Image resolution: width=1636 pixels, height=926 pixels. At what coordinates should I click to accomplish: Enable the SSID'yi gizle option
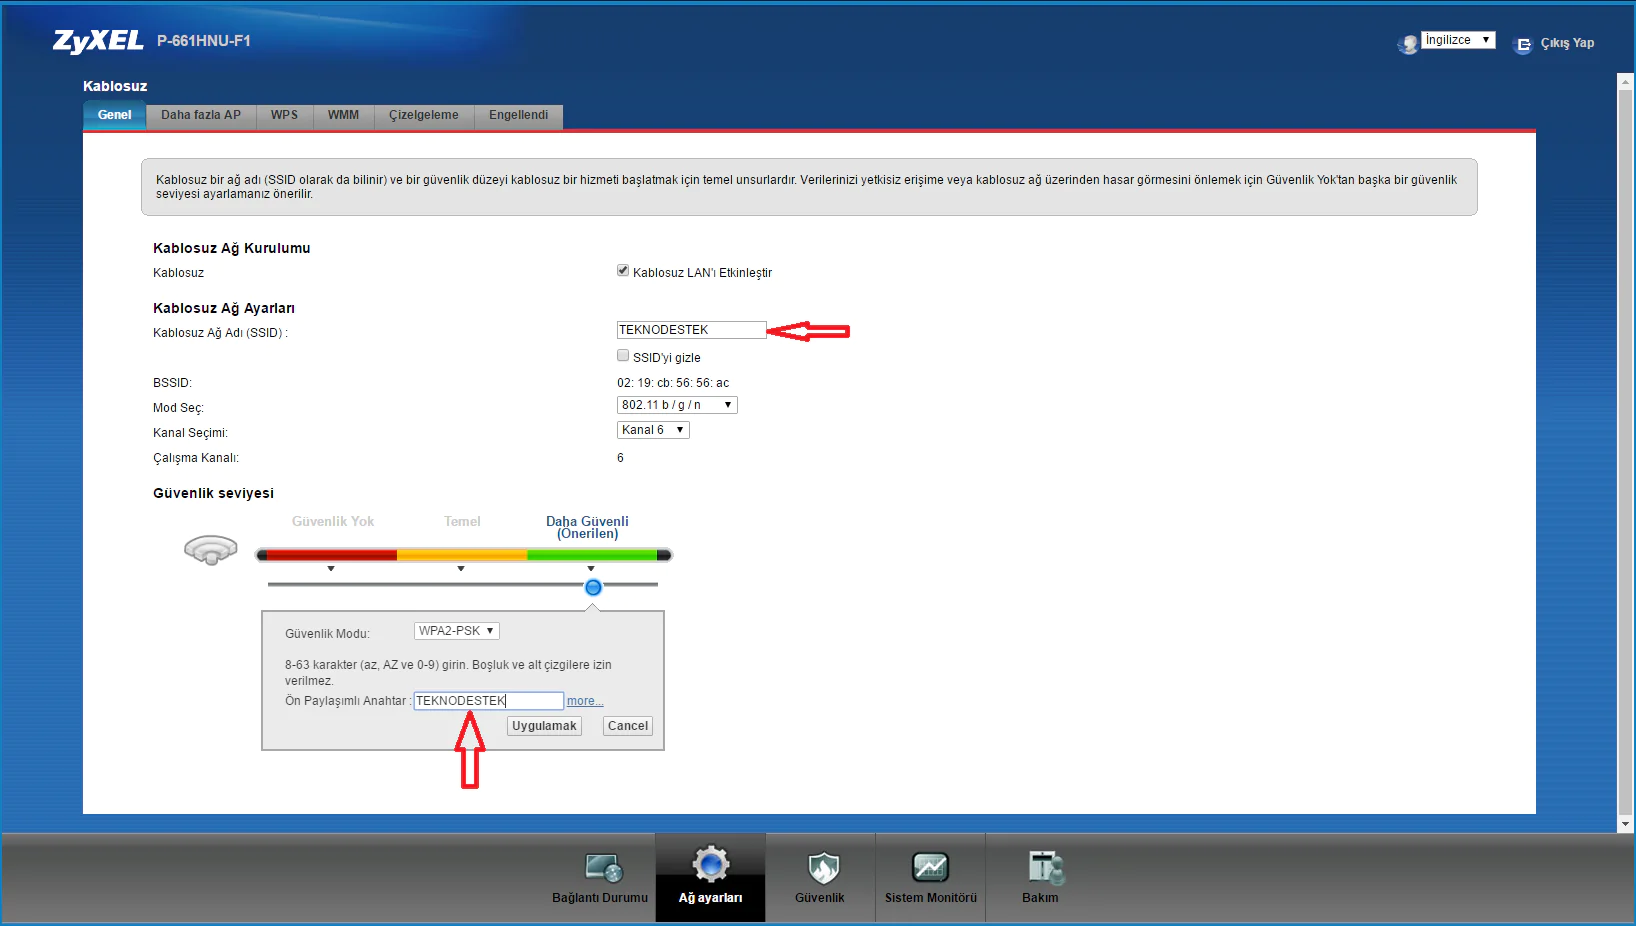coord(622,355)
